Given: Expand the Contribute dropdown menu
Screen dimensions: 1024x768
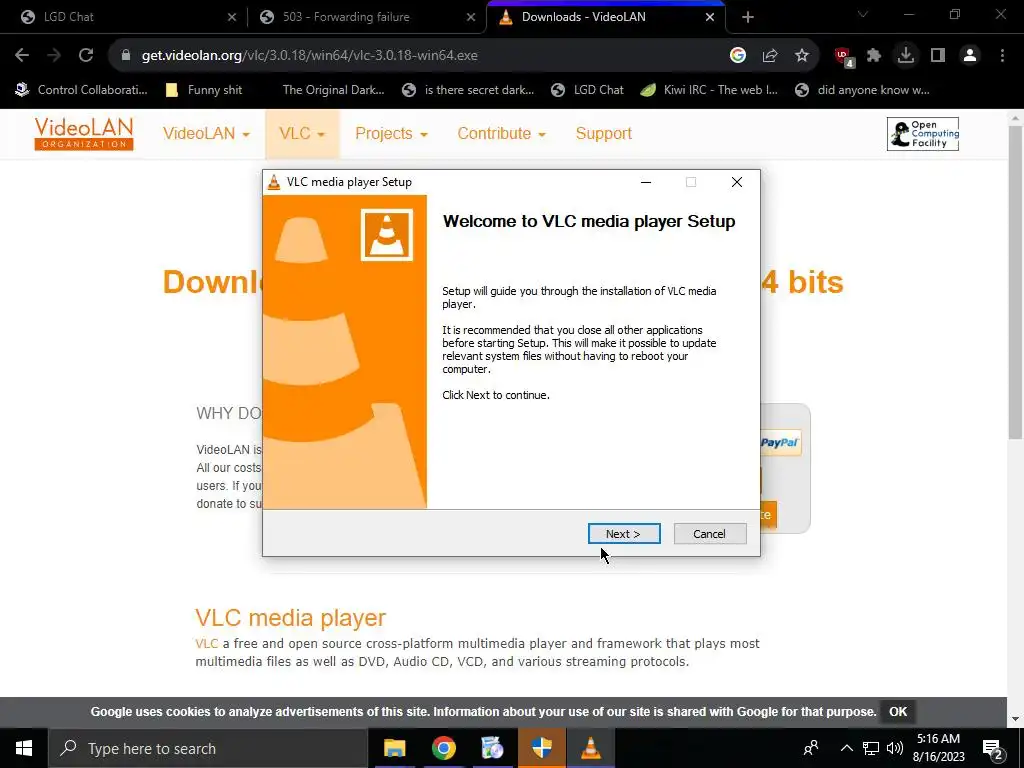Looking at the screenshot, I should click(x=501, y=133).
